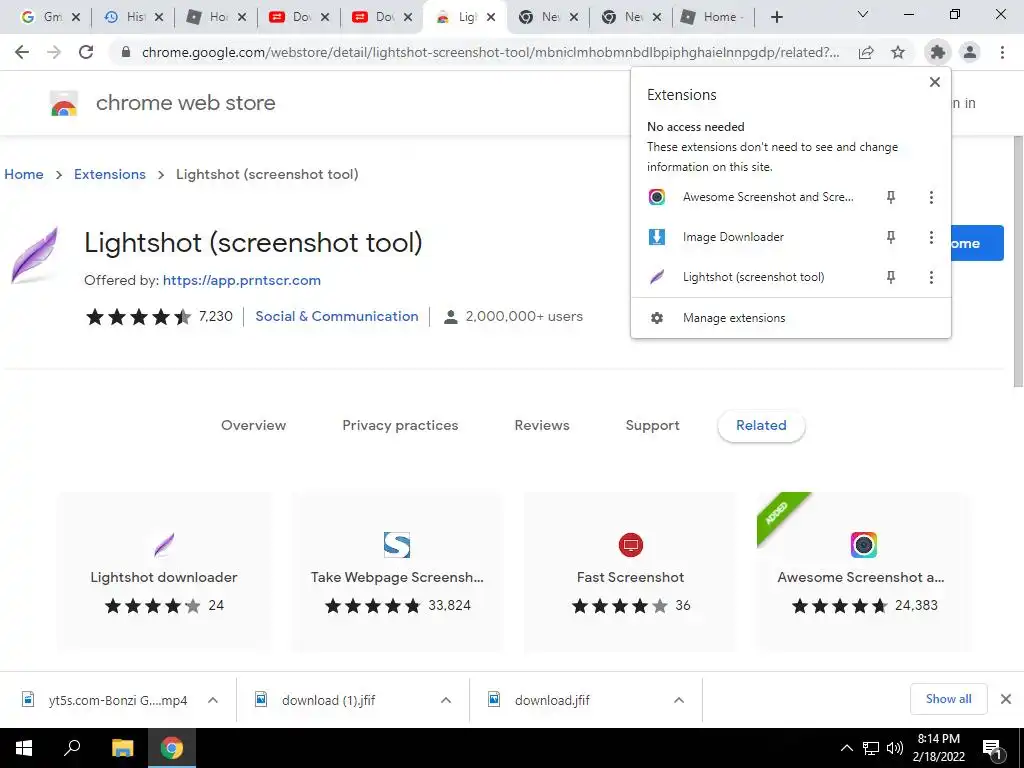Switch to the Reviews tab
Image resolution: width=1024 pixels, height=768 pixels.
tap(542, 425)
